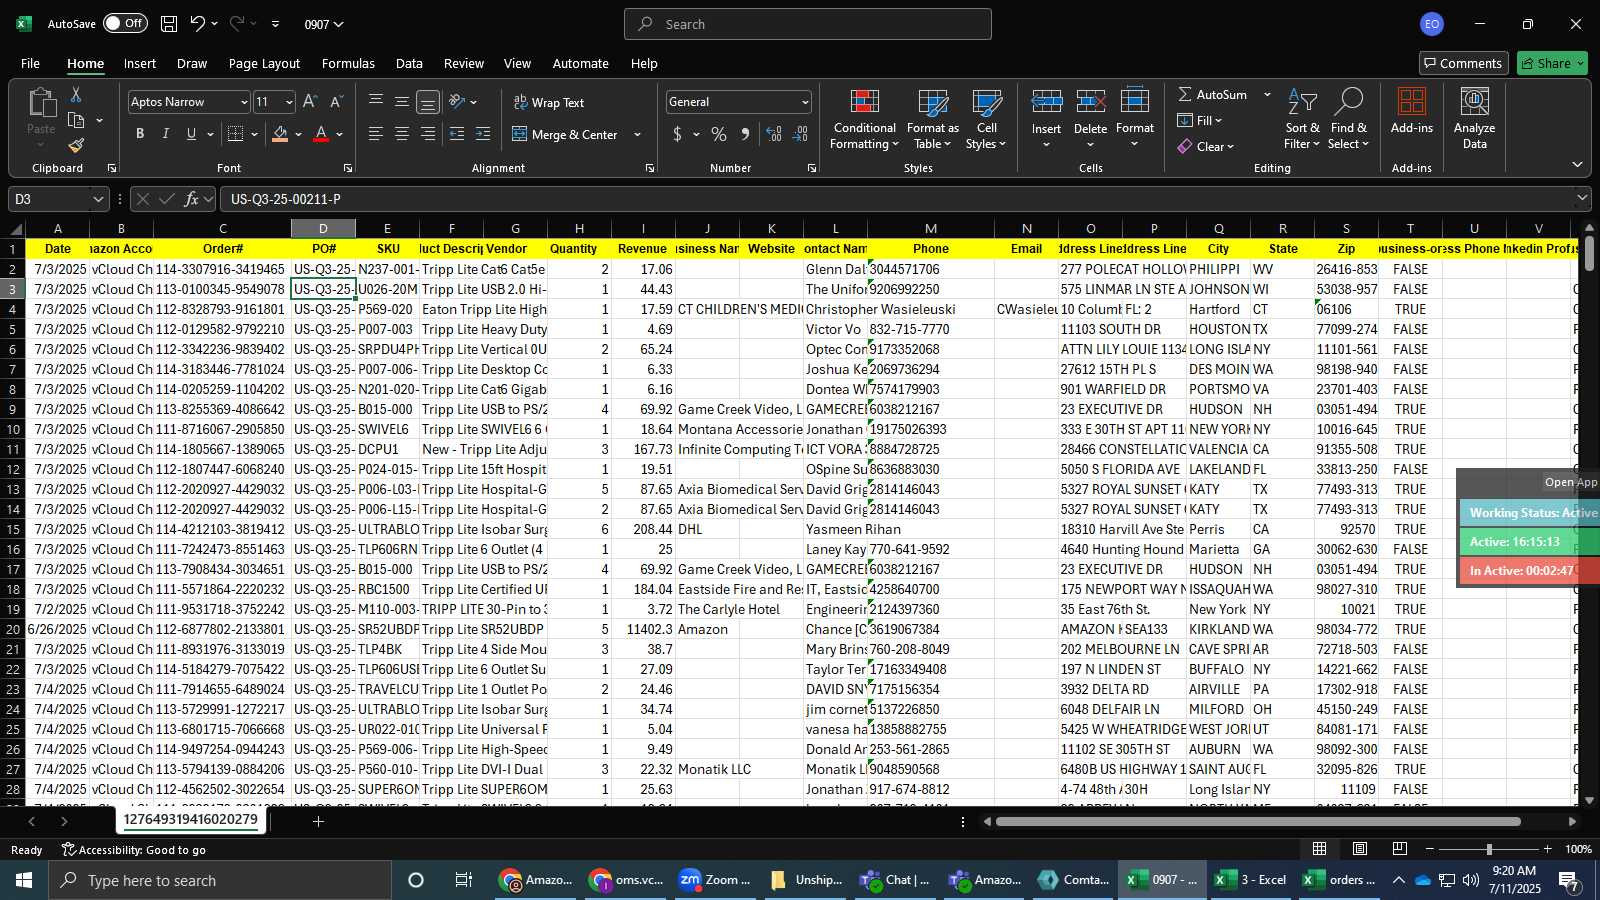The width and height of the screenshot is (1600, 900).
Task: Add a new sheet with plus icon
Action: (318, 821)
